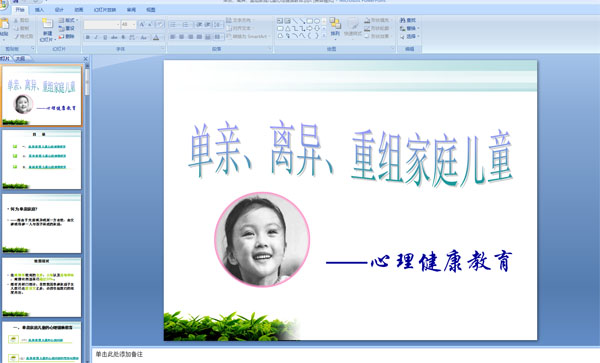Click the font color swatch button
600x363 pixels.
[x=156, y=37]
